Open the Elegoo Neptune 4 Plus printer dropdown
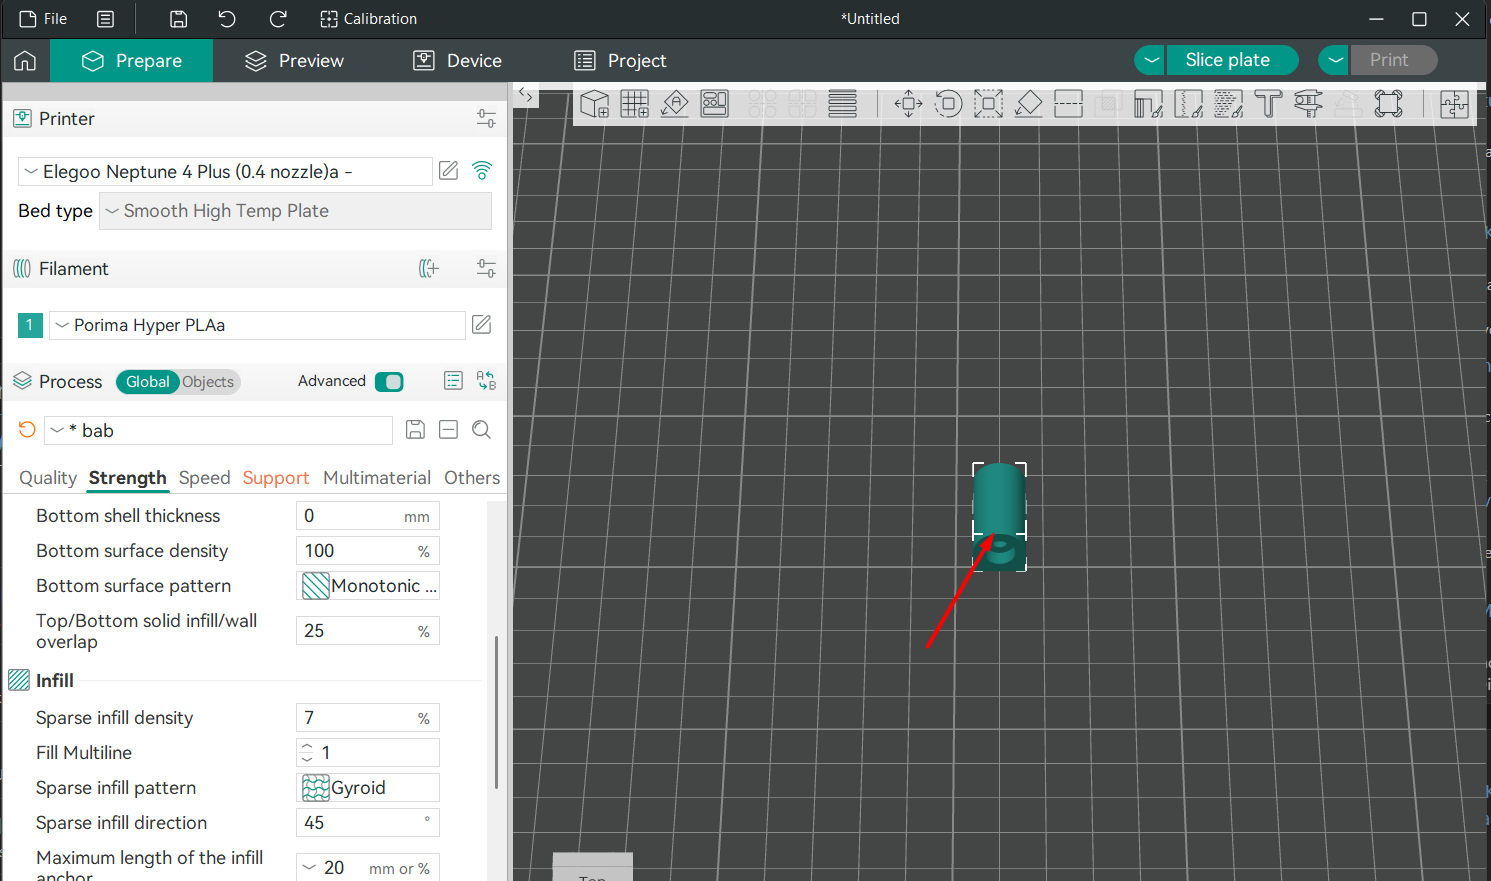The height and width of the screenshot is (881, 1491). pos(225,172)
